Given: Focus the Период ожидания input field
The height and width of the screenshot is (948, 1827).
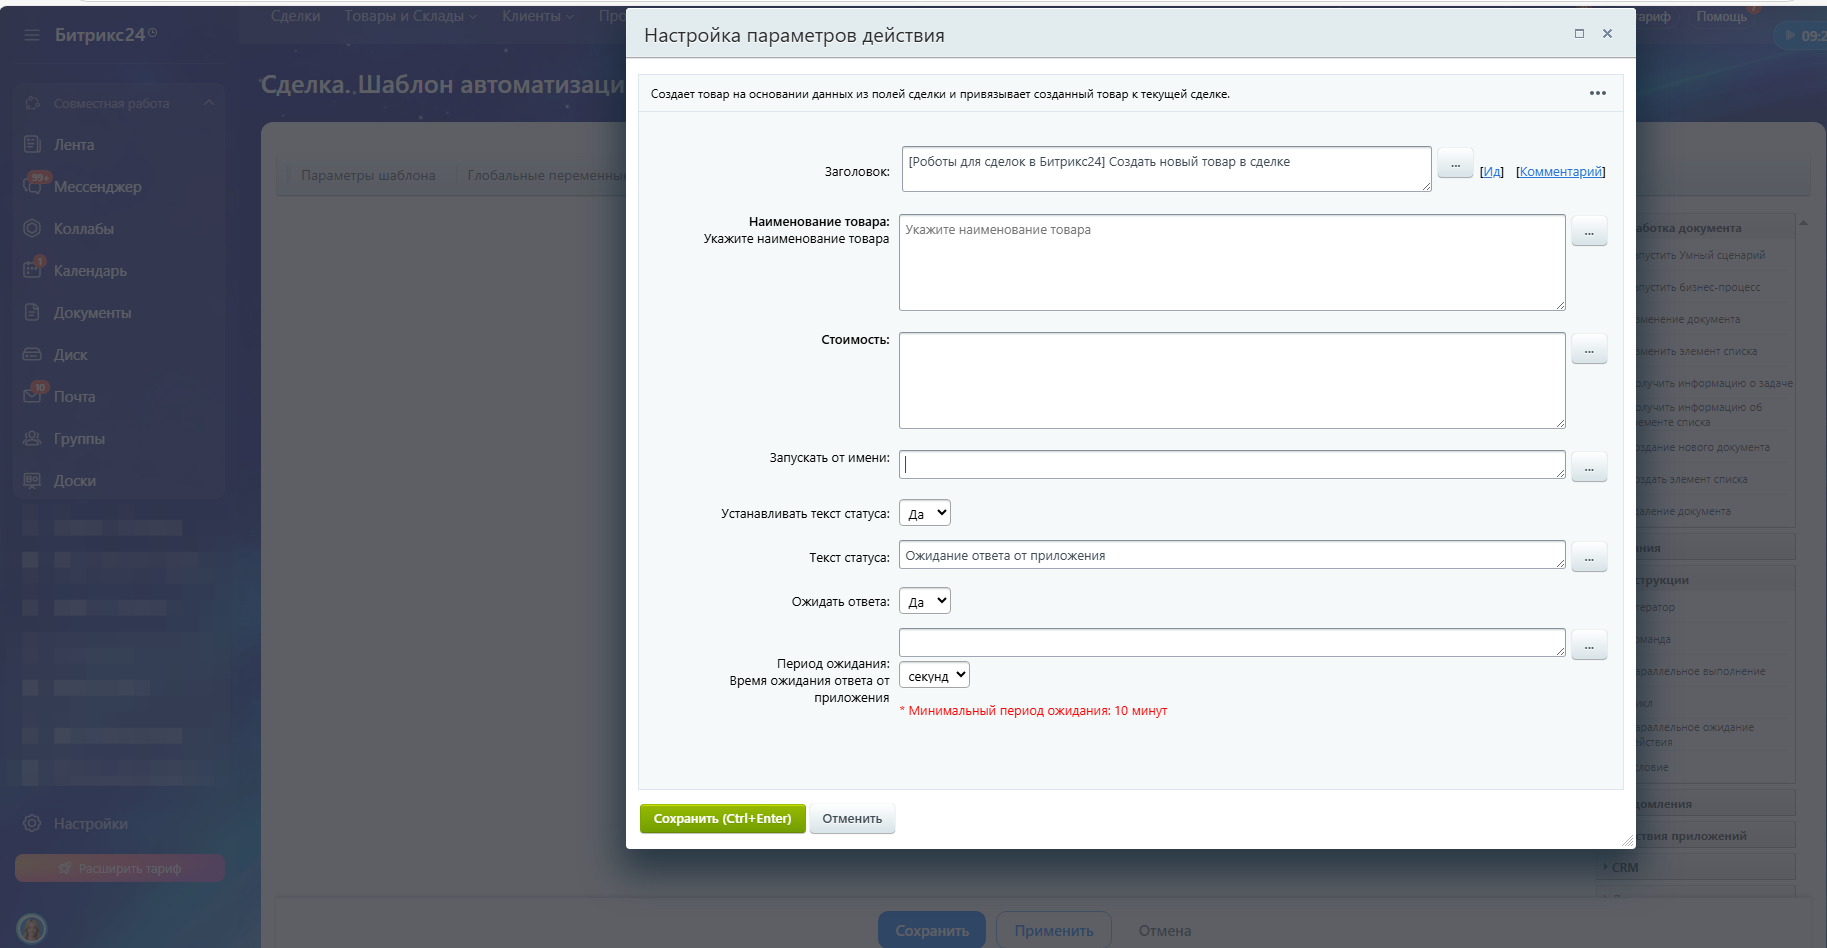Looking at the screenshot, I should [x=1232, y=642].
